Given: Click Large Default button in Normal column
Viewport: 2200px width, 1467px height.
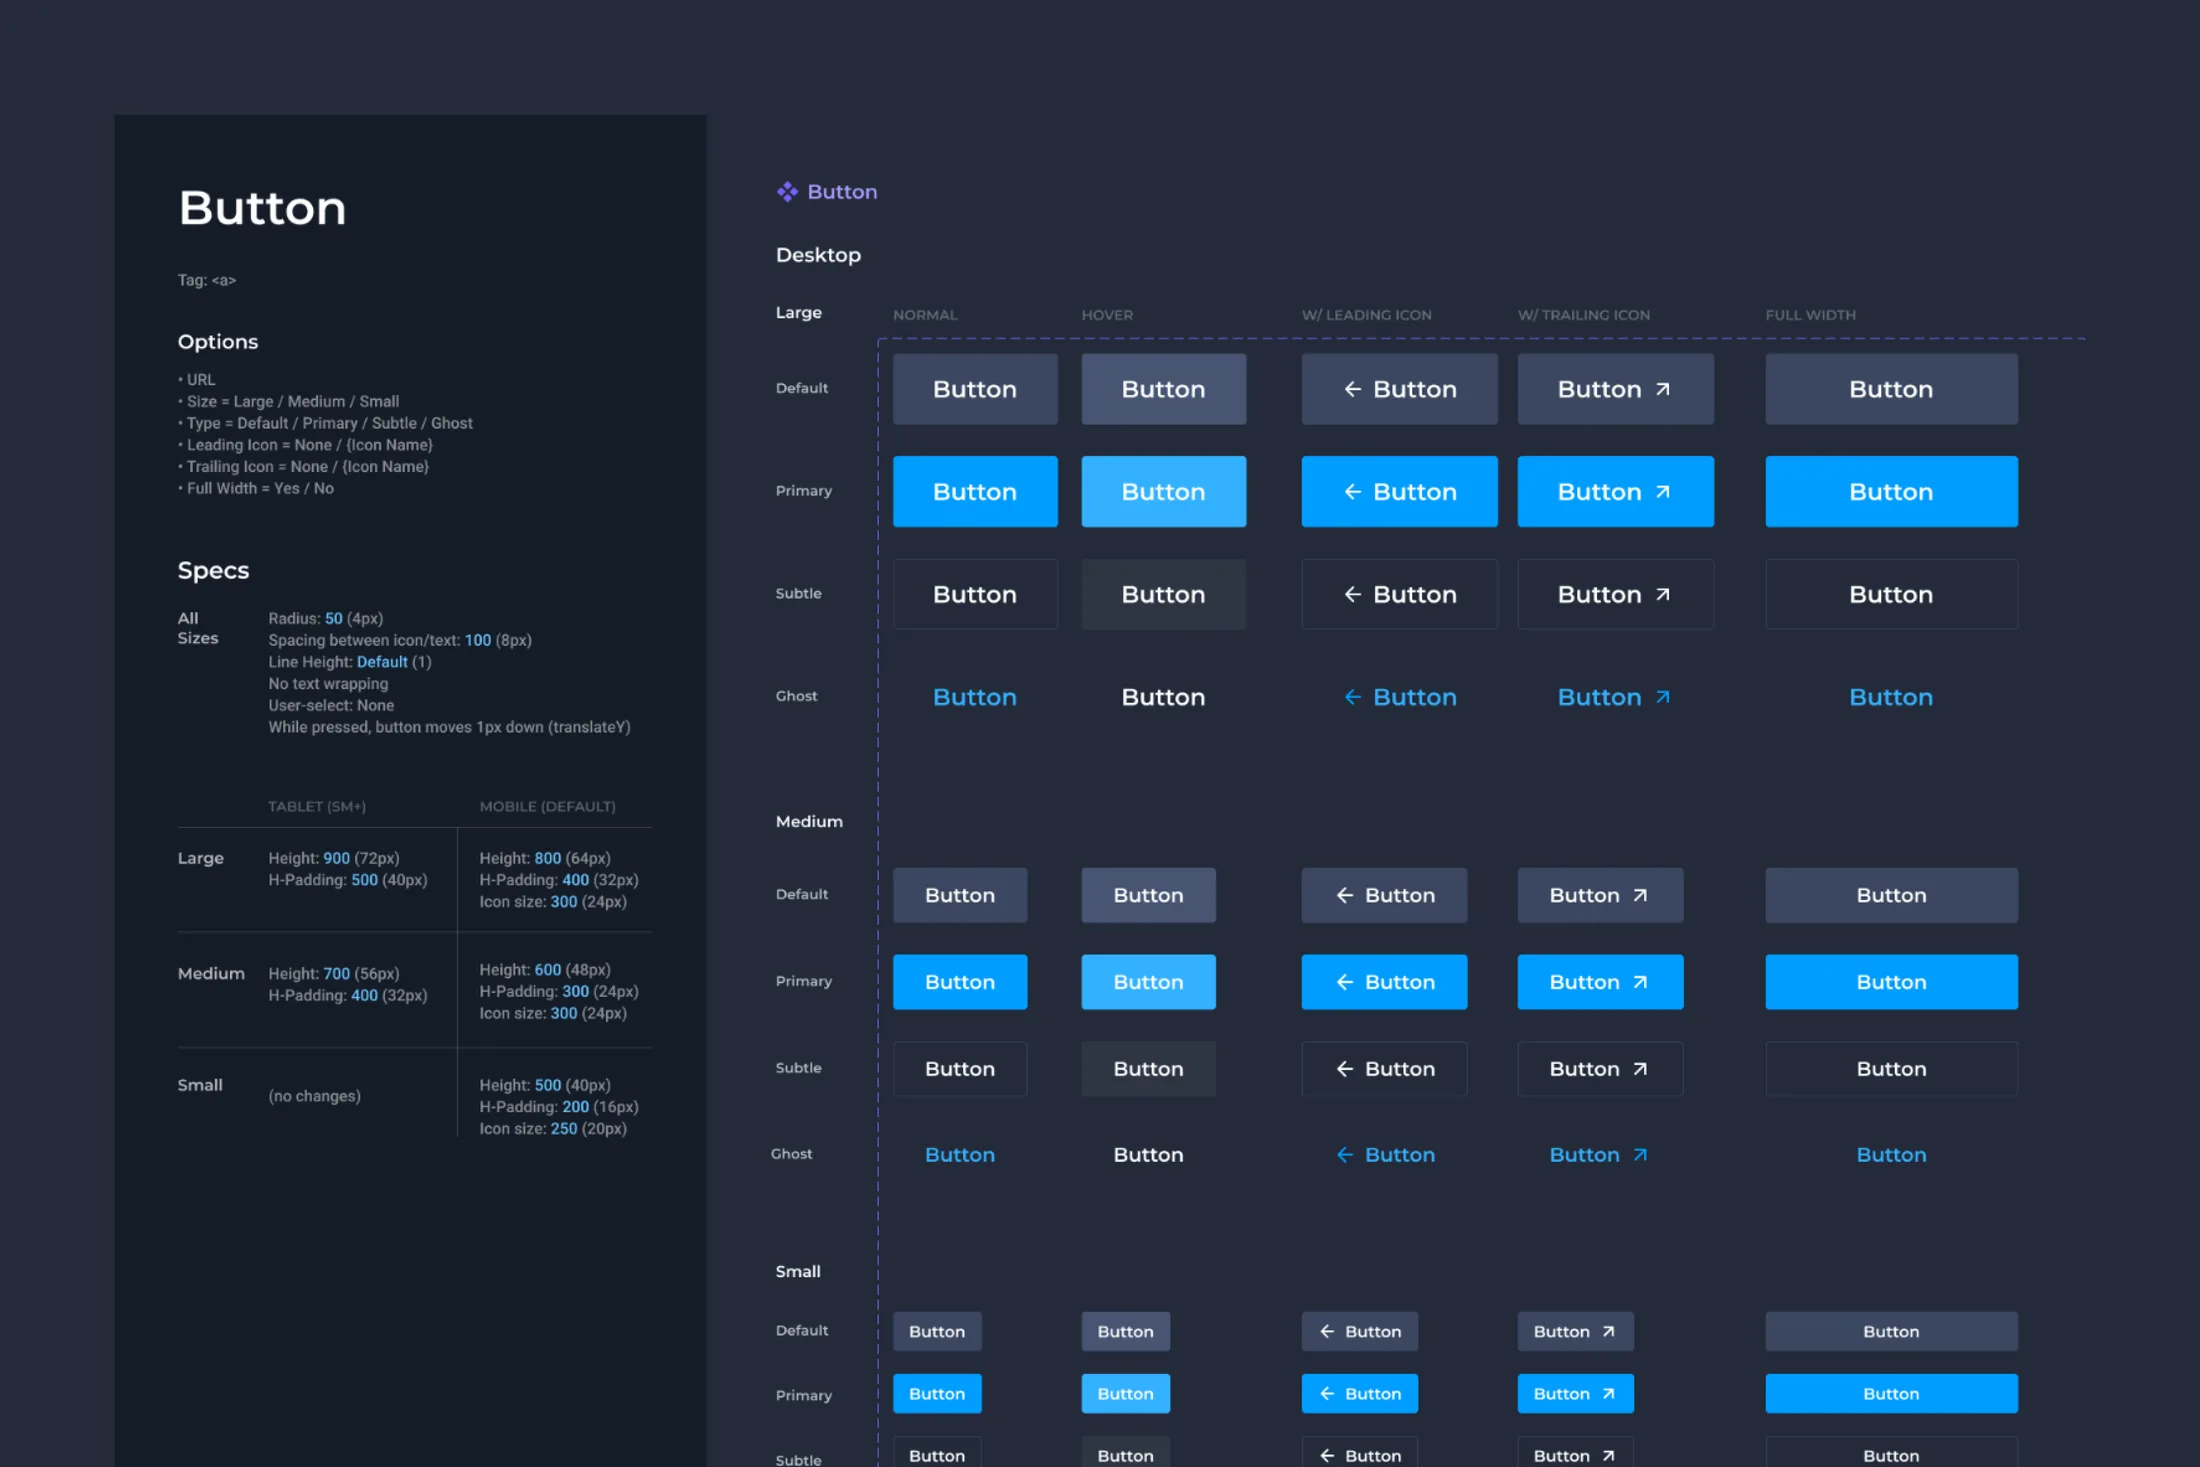Looking at the screenshot, I should point(975,389).
